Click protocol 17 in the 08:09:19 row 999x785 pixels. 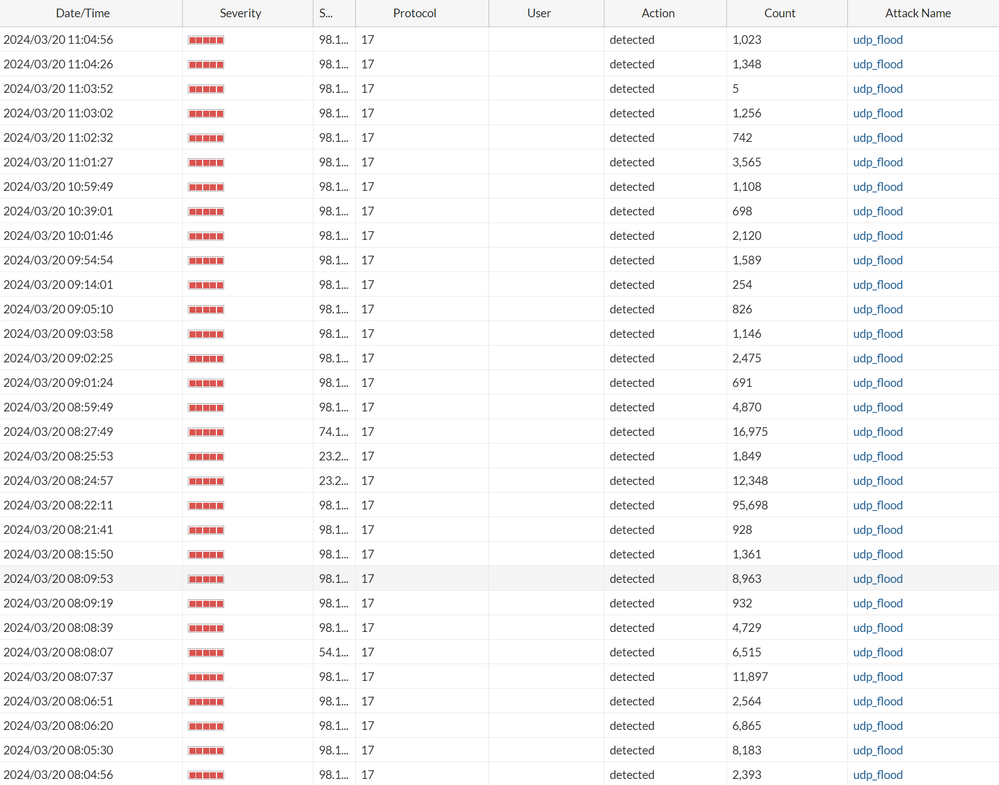[x=368, y=603]
